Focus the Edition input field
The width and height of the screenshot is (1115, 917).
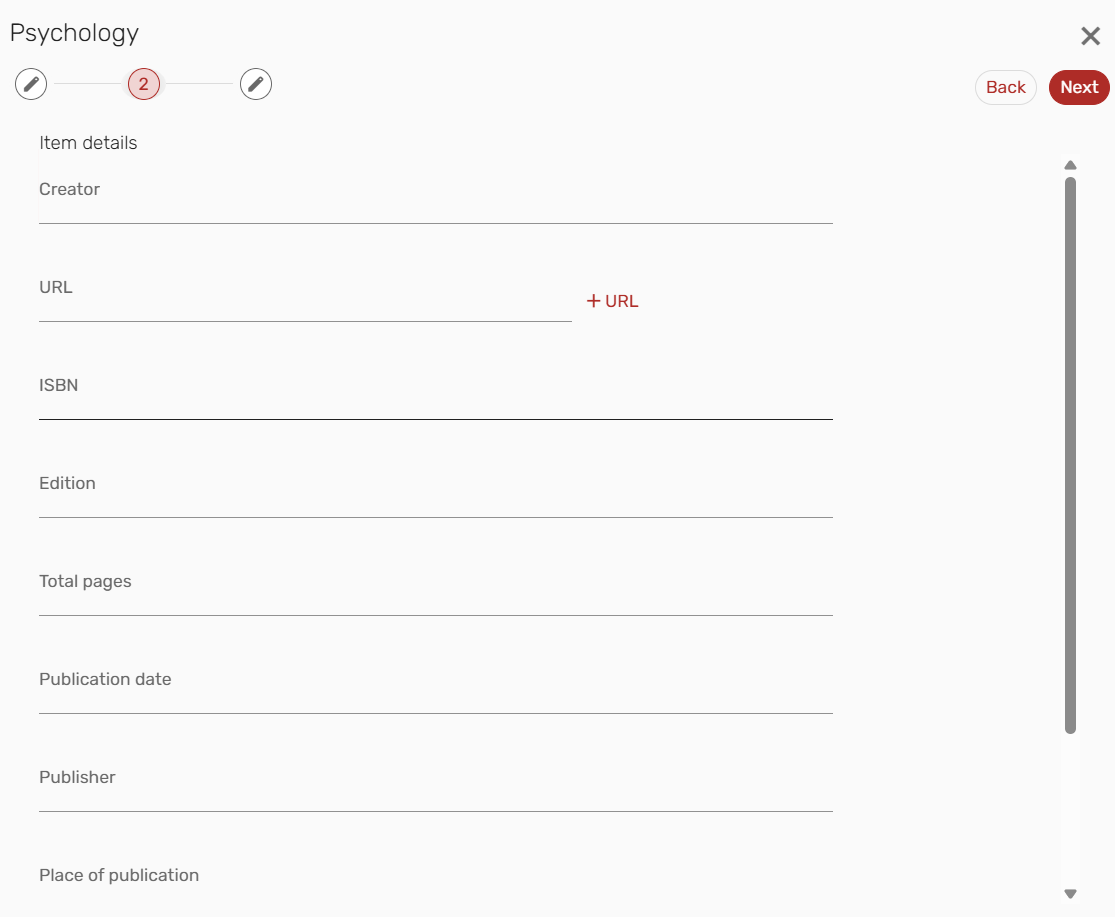tap(436, 494)
